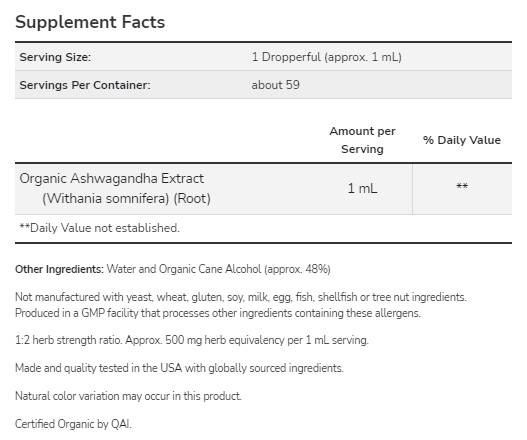527x440 pixels.
Task: Select the Servings Per Container label
Action: tap(85, 85)
